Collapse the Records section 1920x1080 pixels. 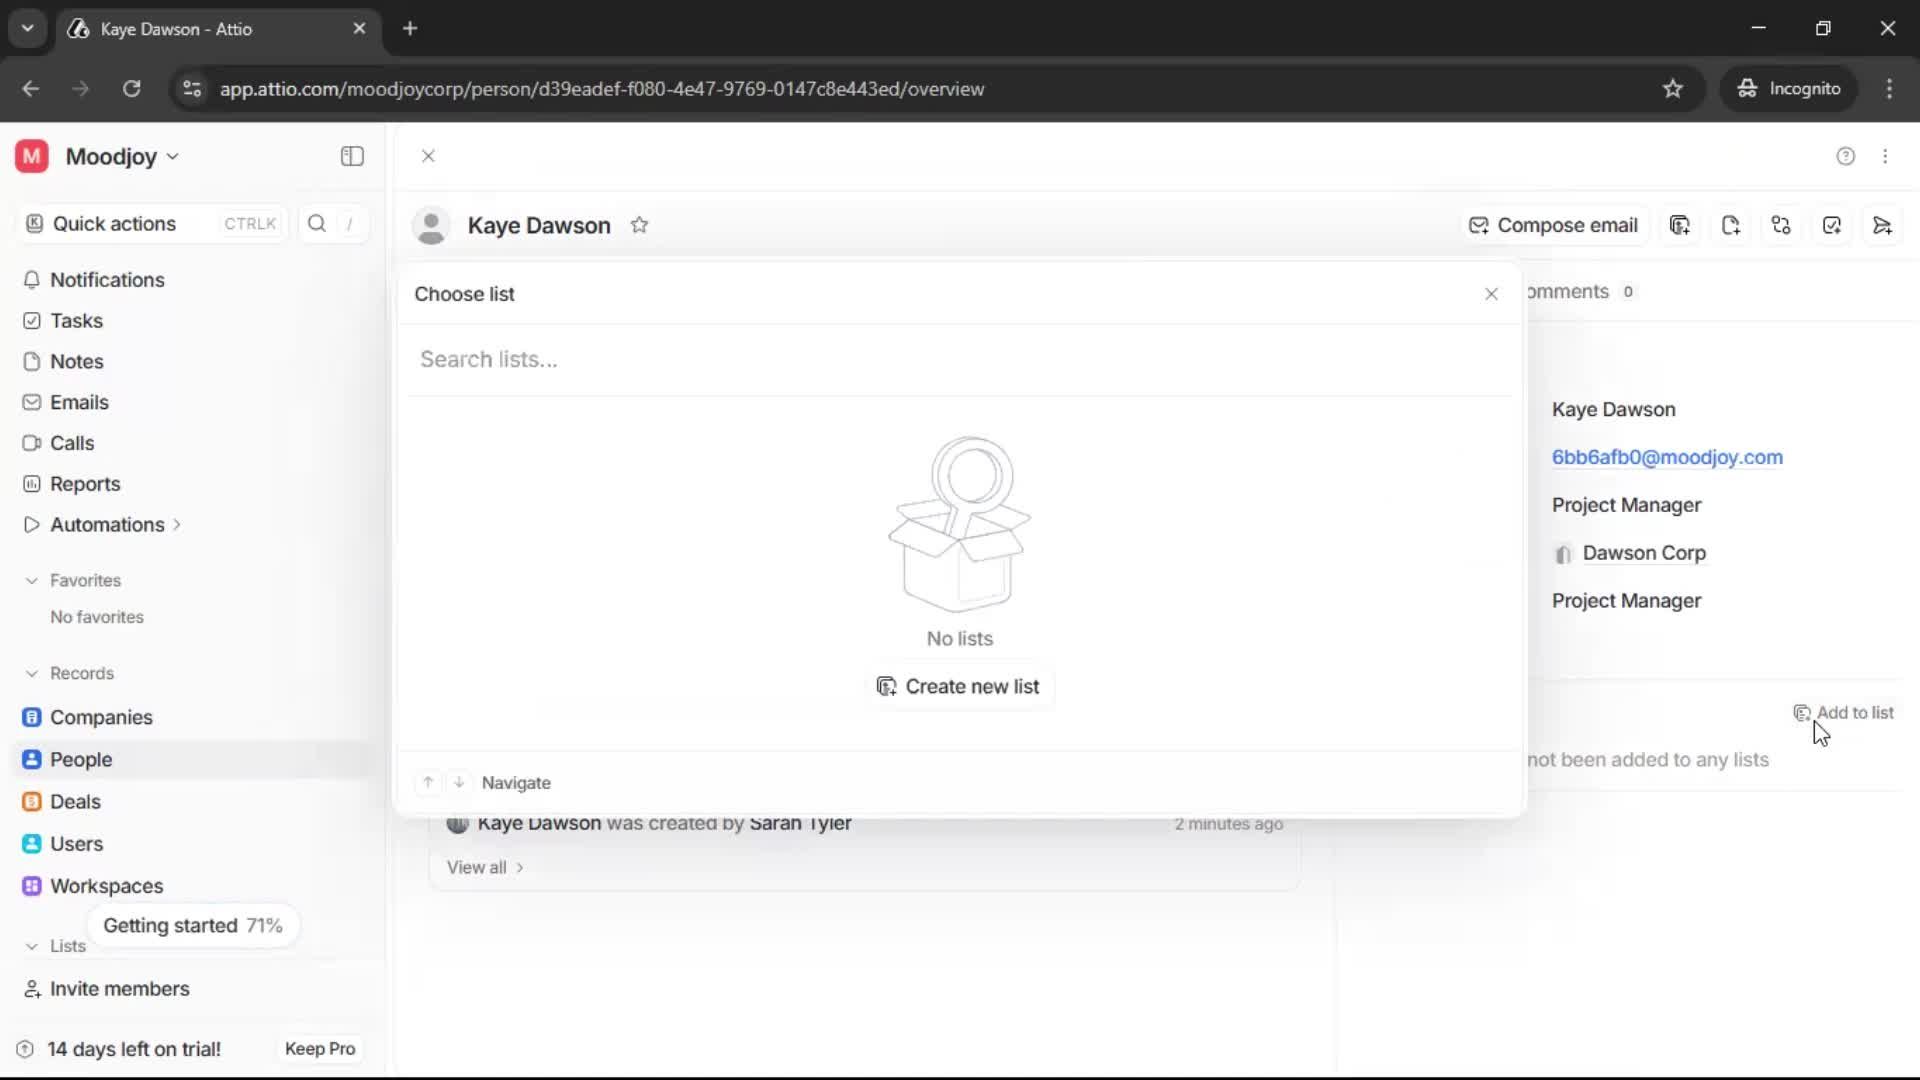click(x=32, y=673)
